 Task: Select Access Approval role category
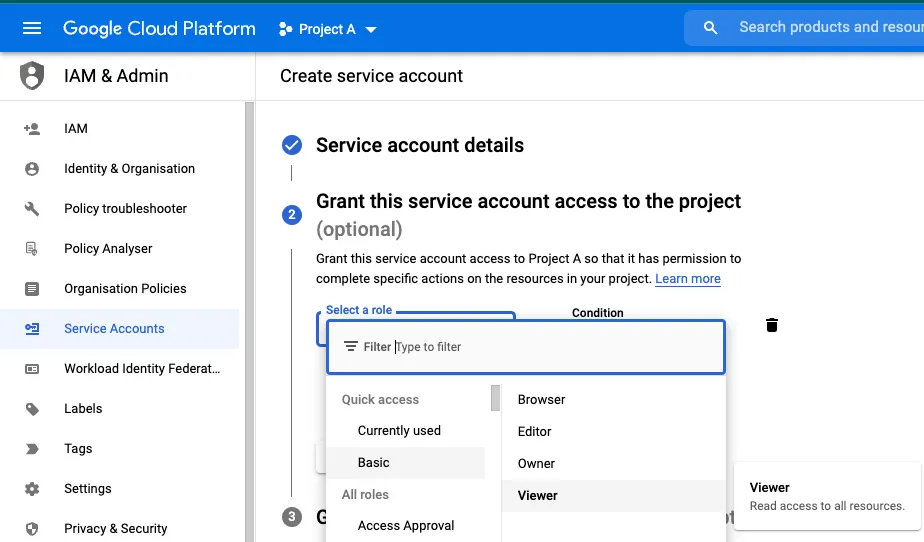pos(405,526)
